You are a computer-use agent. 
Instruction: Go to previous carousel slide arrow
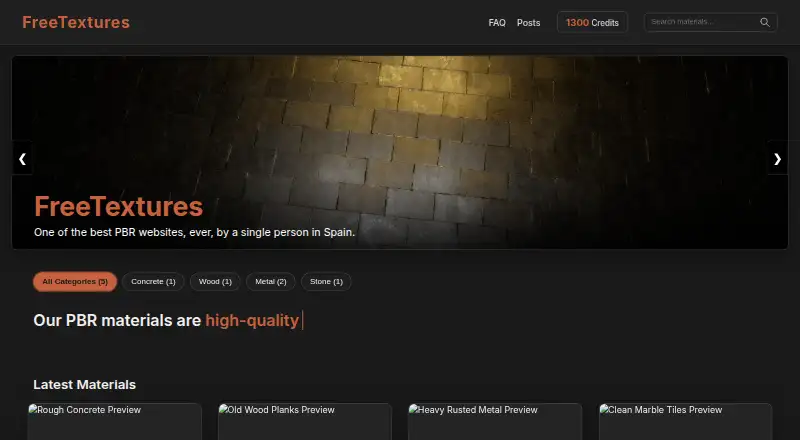click(22, 159)
